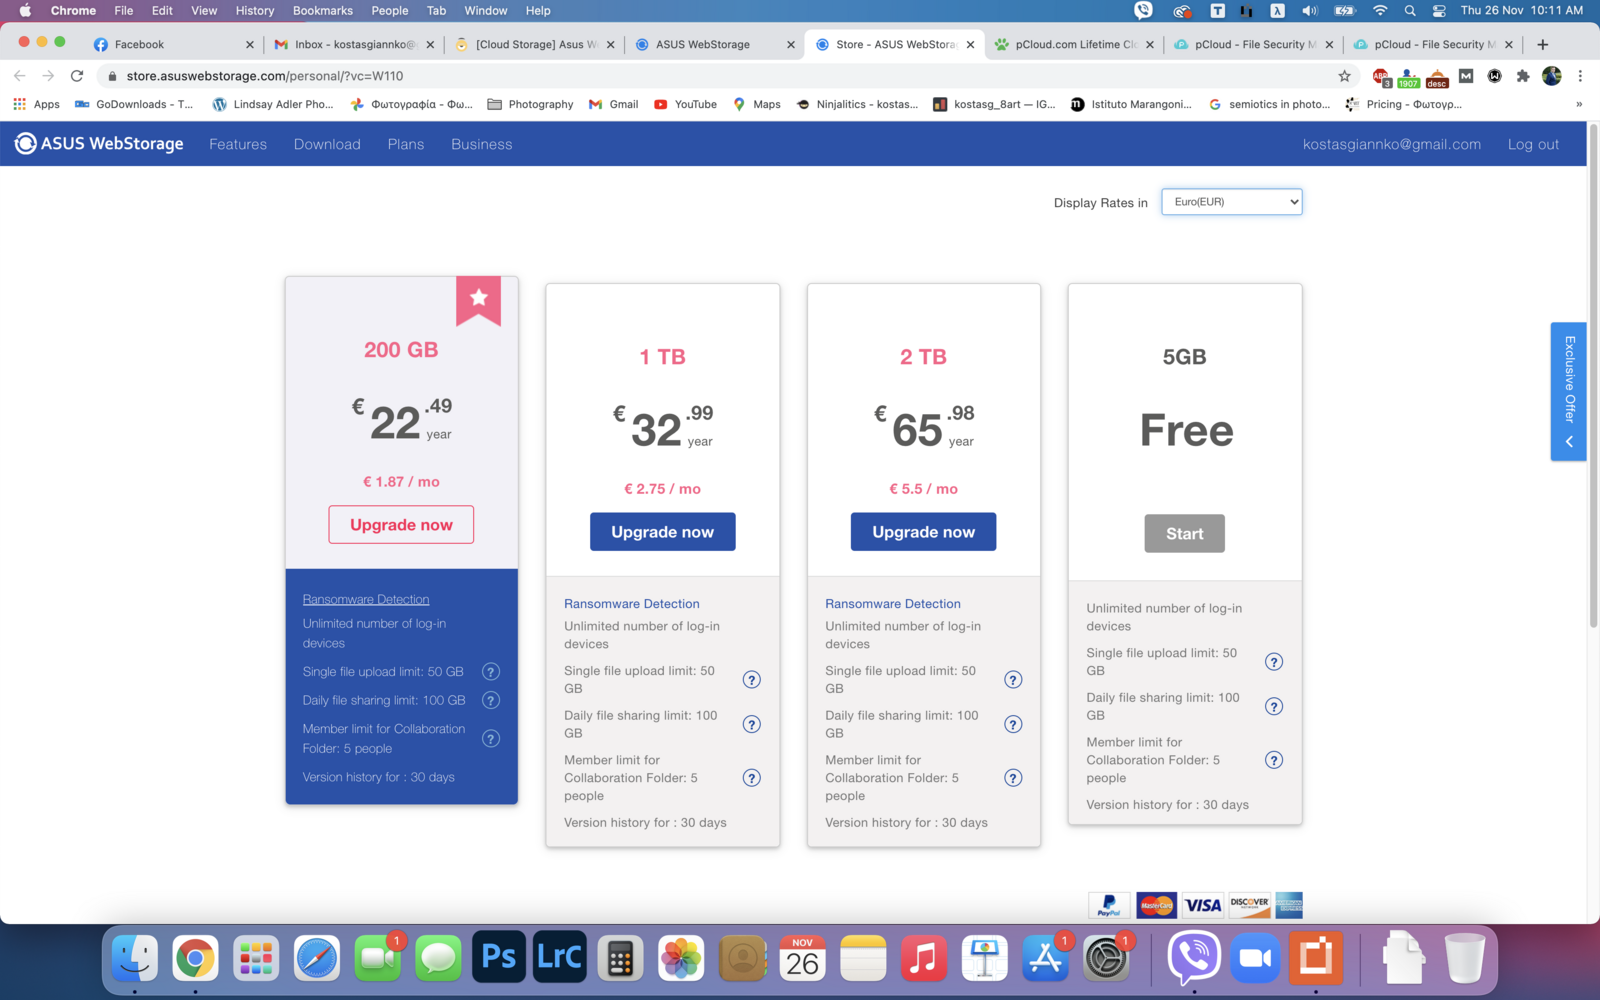This screenshot has width=1600, height=1000.
Task: Open the Display Rates currency dropdown
Action: tap(1231, 202)
